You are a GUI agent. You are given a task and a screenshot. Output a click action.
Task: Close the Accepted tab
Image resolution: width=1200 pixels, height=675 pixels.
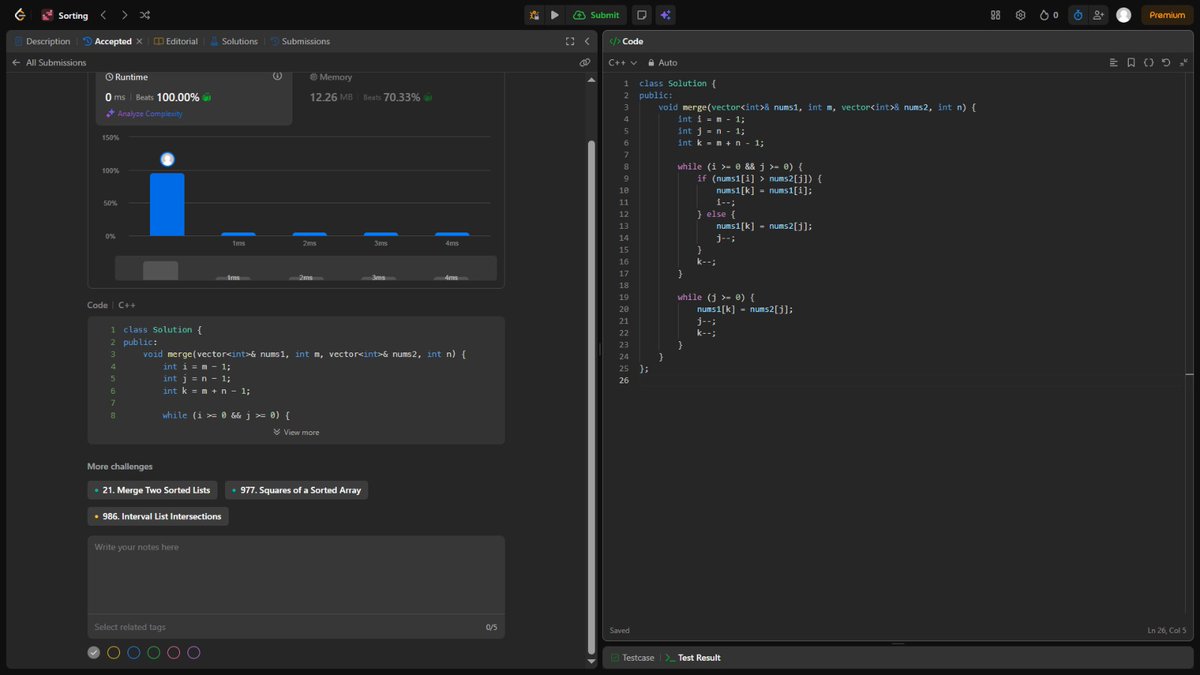(140, 41)
